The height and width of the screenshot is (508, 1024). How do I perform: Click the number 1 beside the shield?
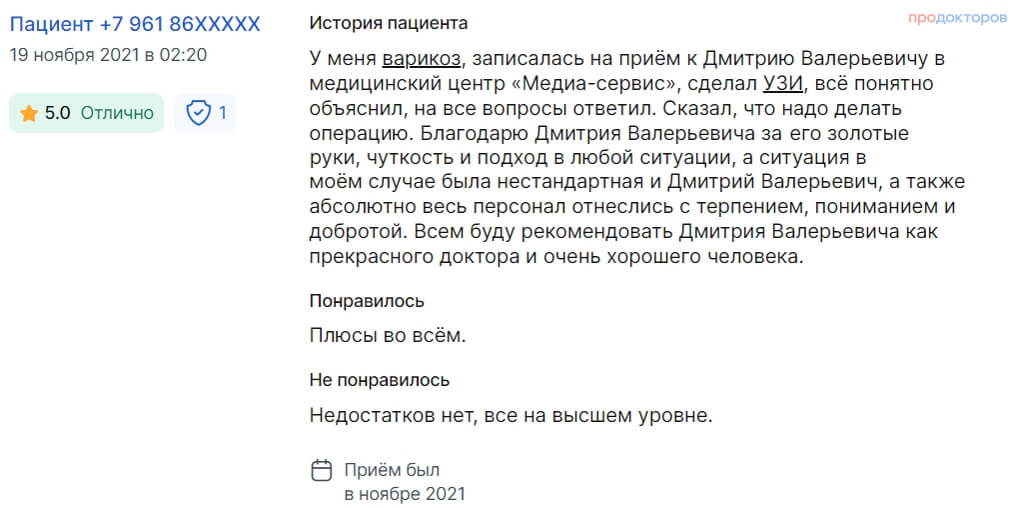tap(222, 114)
